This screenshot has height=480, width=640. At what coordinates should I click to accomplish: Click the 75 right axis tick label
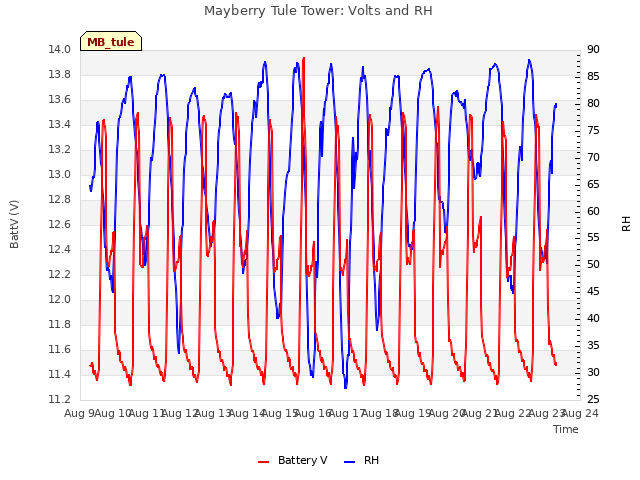(x=593, y=131)
